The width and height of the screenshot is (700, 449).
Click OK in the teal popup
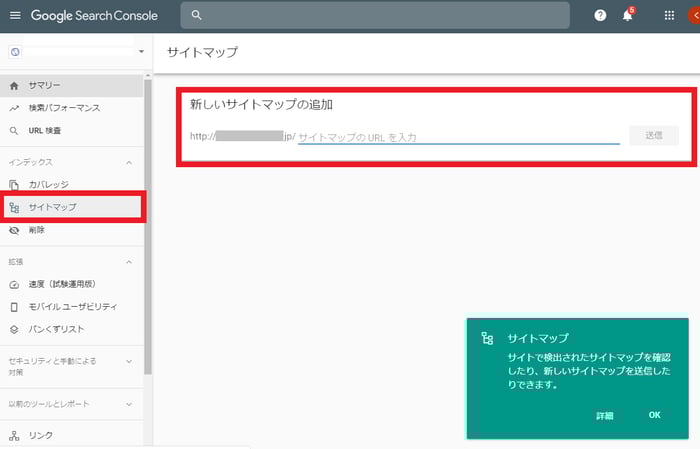[654, 415]
